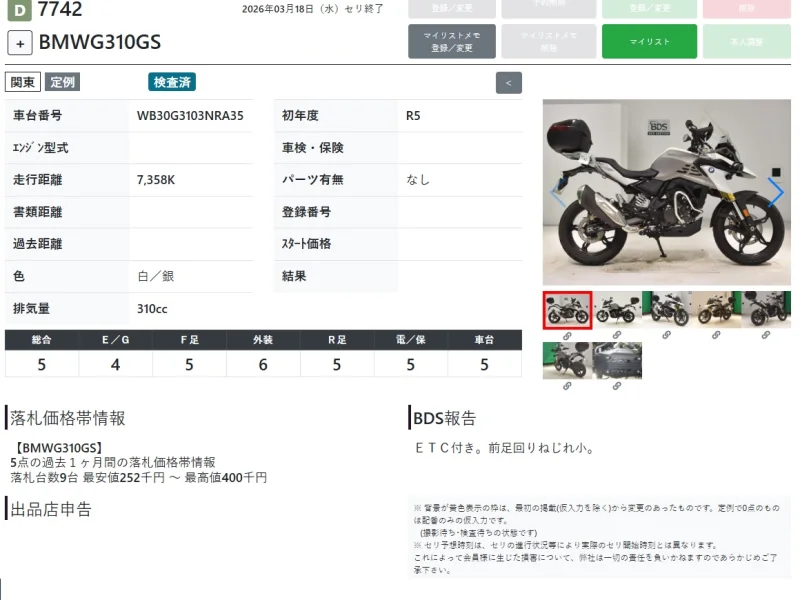The height and width of the screenshot is (600, 800).
Task: Click the 総合 score header
Action: click(41, 340)
